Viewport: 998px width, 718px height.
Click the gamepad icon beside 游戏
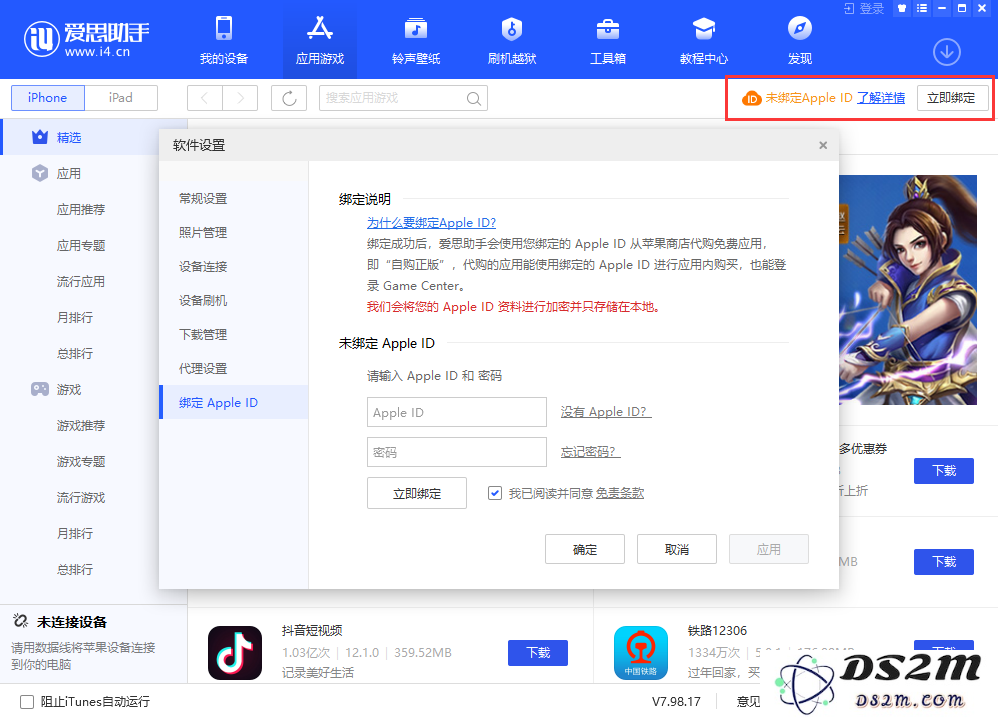[x=40, y=389]
